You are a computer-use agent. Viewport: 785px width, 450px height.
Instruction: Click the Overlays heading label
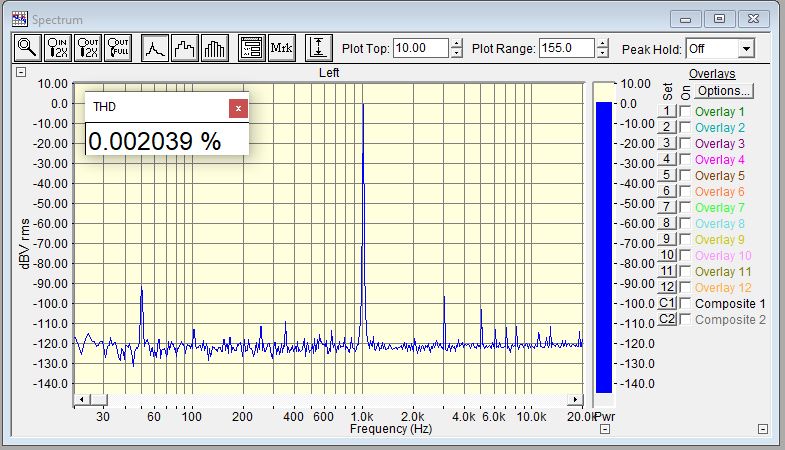pyautogui.click(x=712, y=74)
